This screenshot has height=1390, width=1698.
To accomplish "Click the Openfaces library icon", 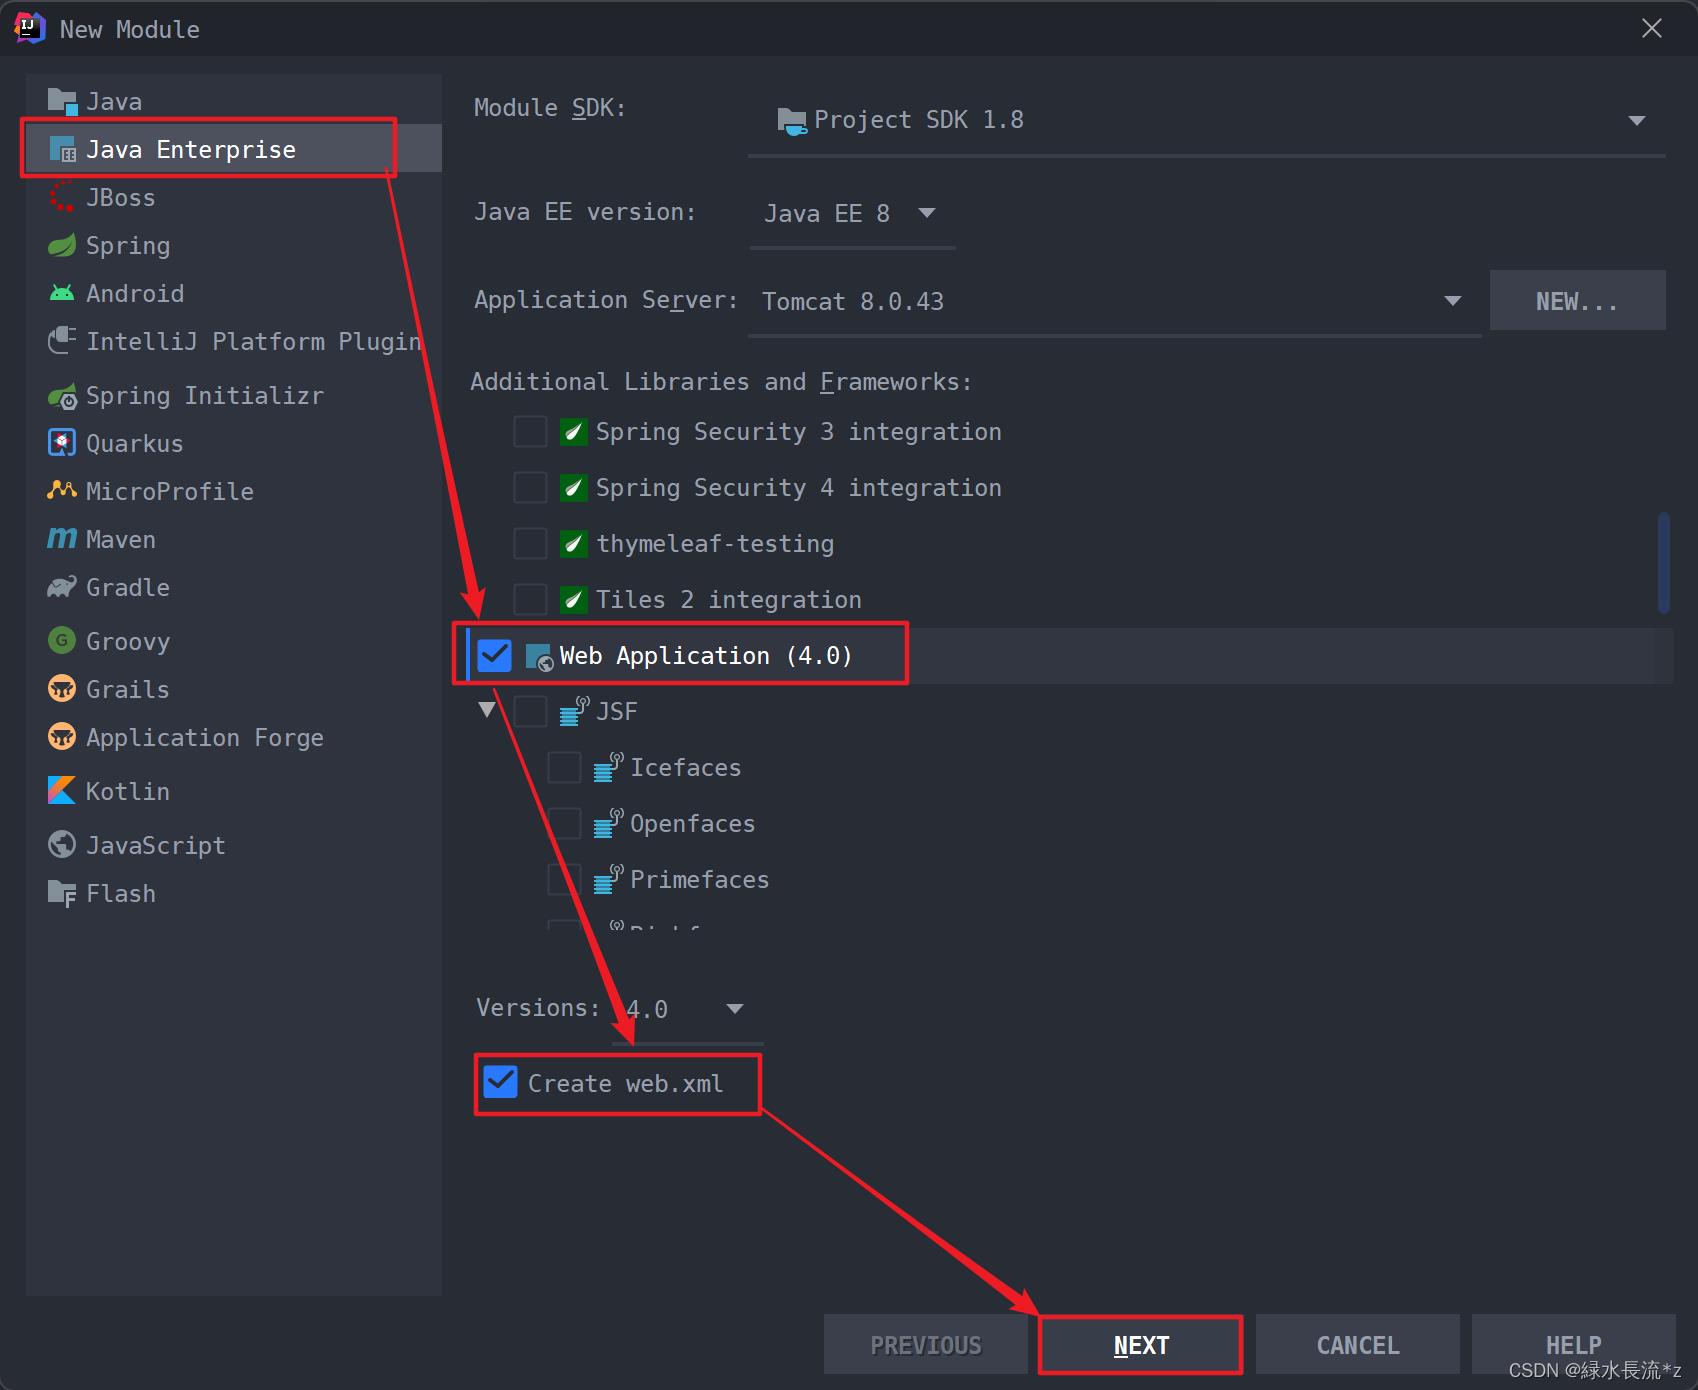I will click(608, 823).
